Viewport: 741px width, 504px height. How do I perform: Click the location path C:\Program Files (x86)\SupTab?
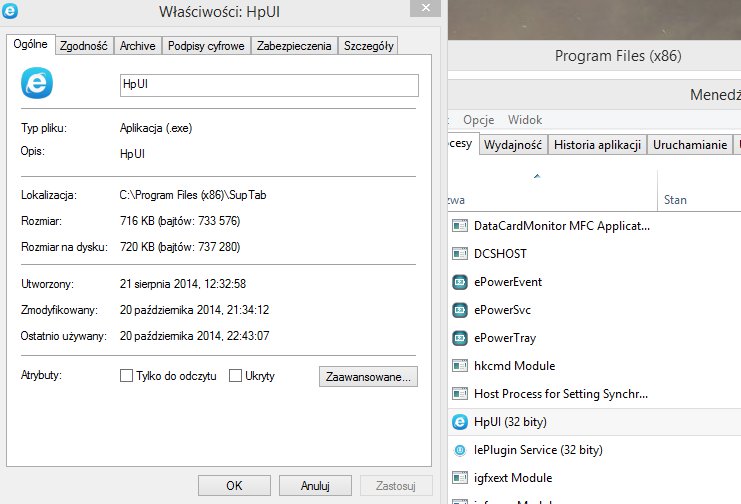click(x=193, y=195)
